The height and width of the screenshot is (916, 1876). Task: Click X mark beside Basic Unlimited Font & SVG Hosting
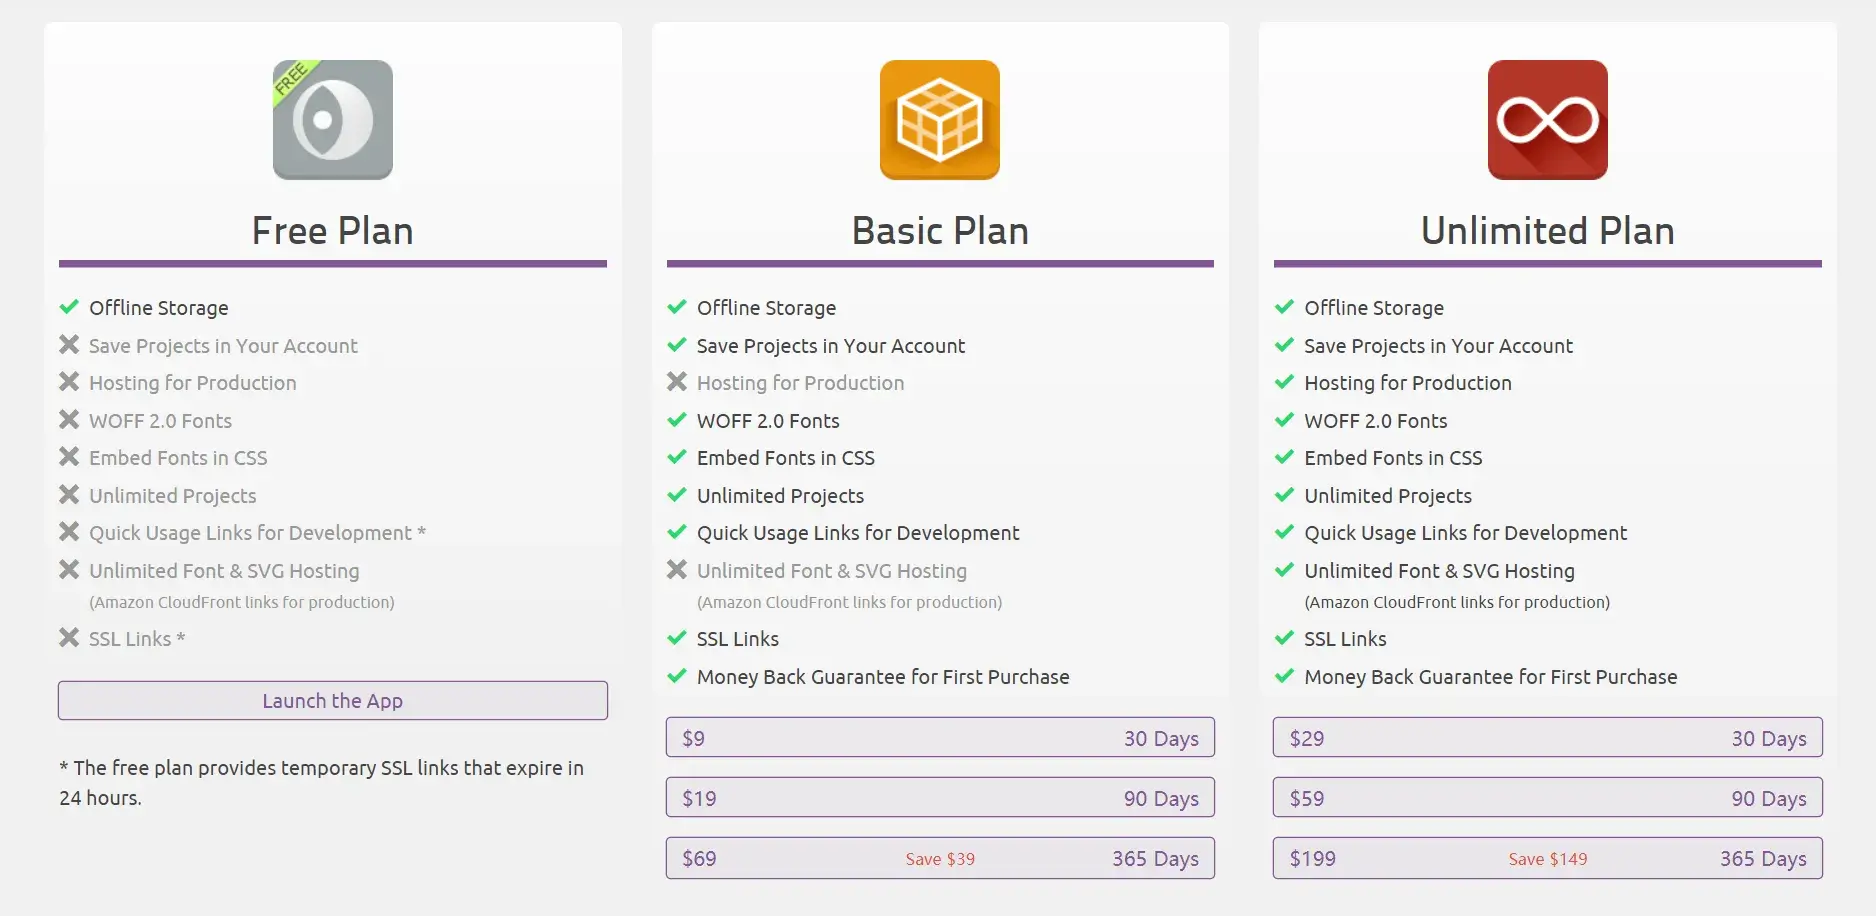[x=677, y=570]
